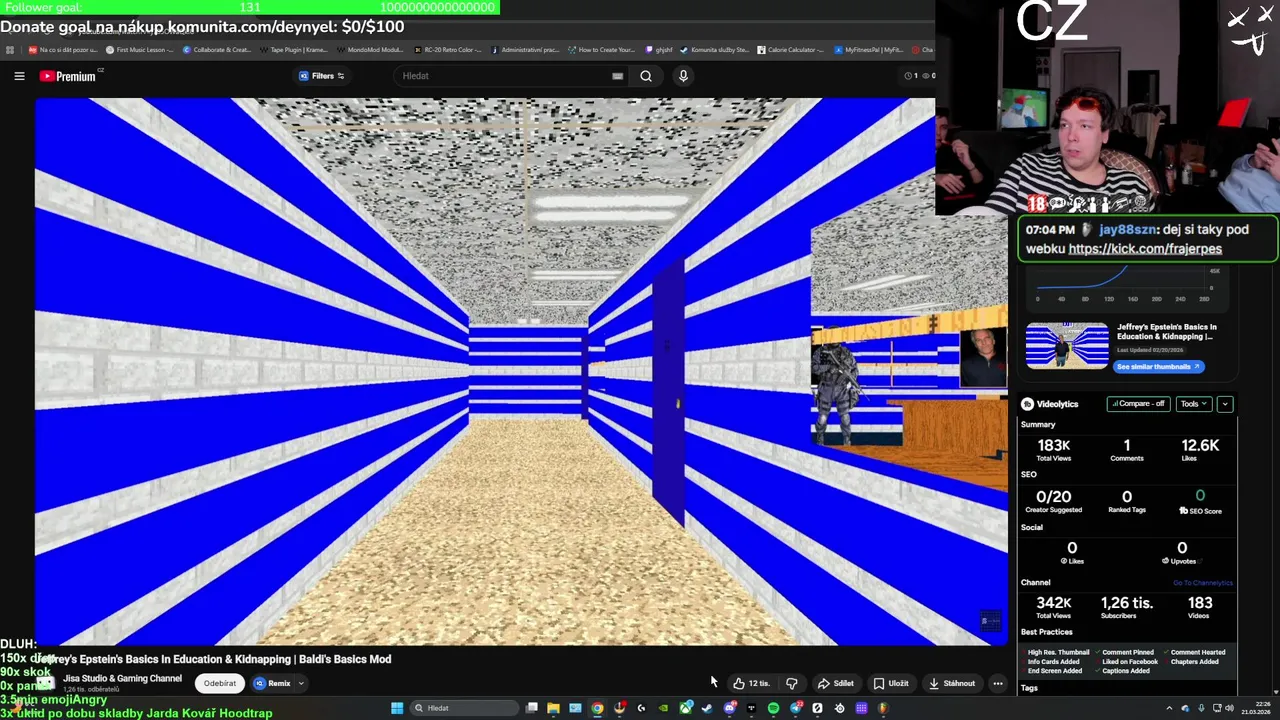The width and height of the screenshot is (1280, 720).
Task: Click the video player to pause
Action: [521, 371]
